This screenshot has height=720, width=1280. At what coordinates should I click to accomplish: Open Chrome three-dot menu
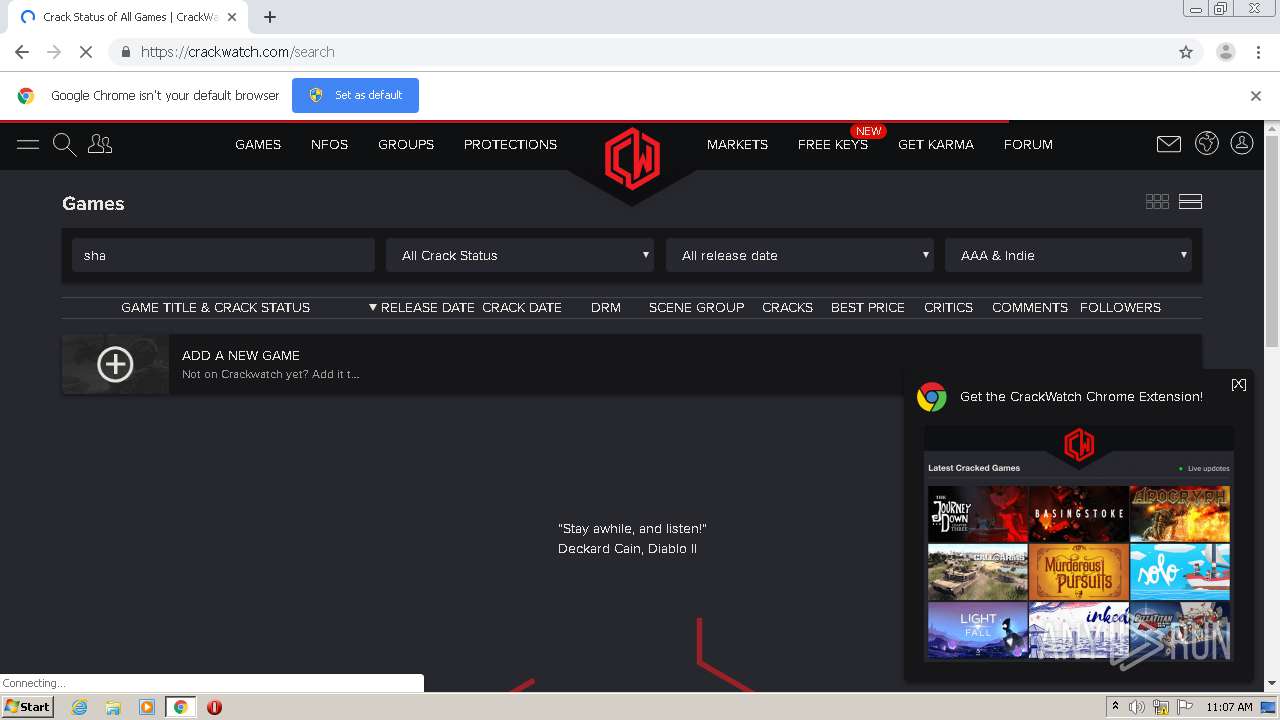1256,52
